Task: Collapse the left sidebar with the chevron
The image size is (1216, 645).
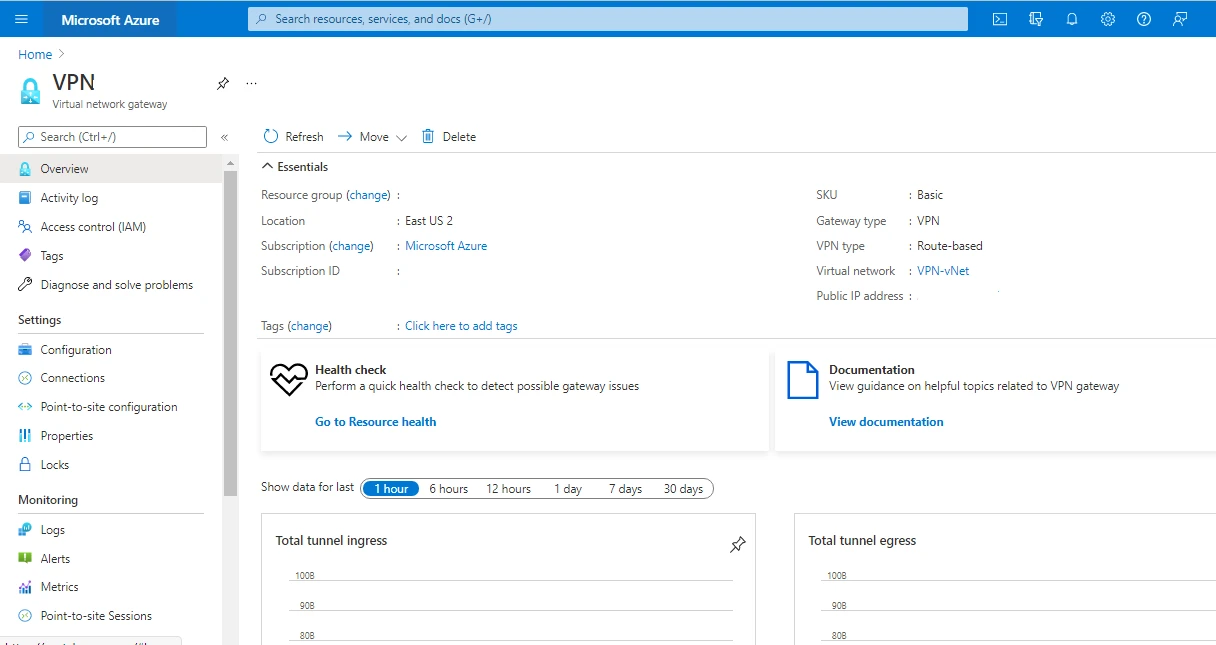Action: tap(224, 136)
